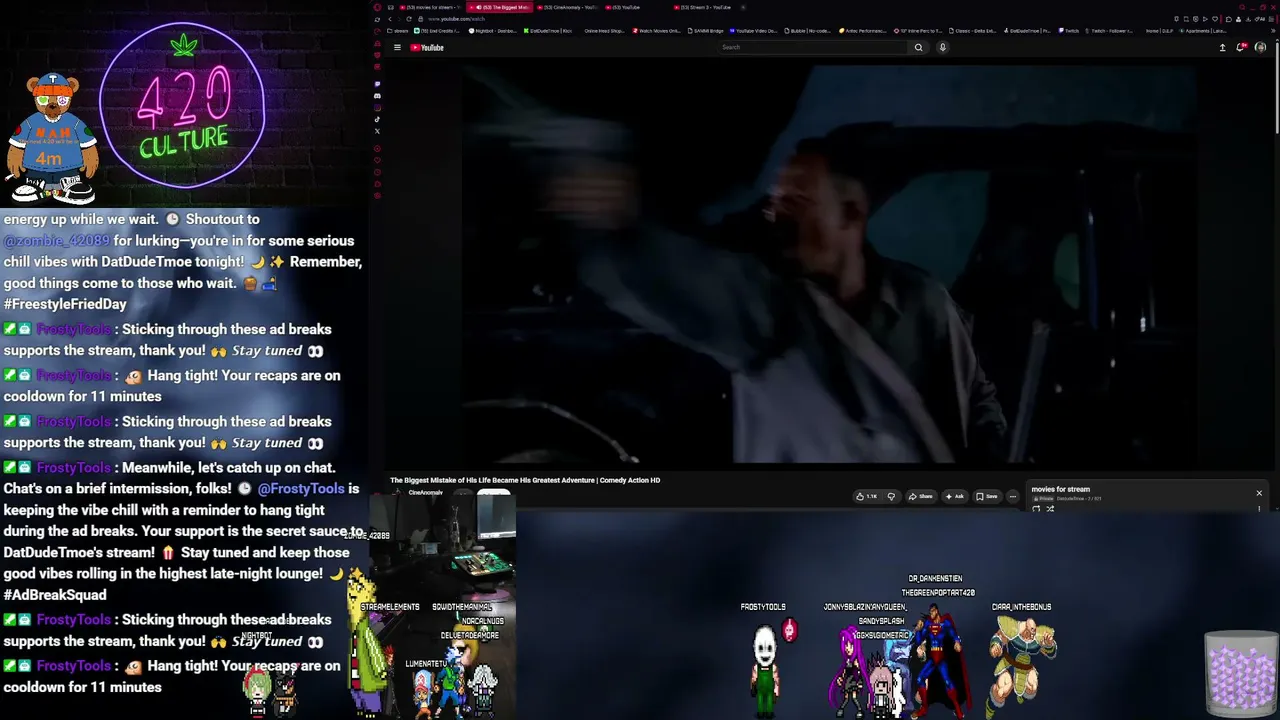The image size is (1280, 720).
Task: Shuffle the movies for stream playlist
Action: point(1050,509)
